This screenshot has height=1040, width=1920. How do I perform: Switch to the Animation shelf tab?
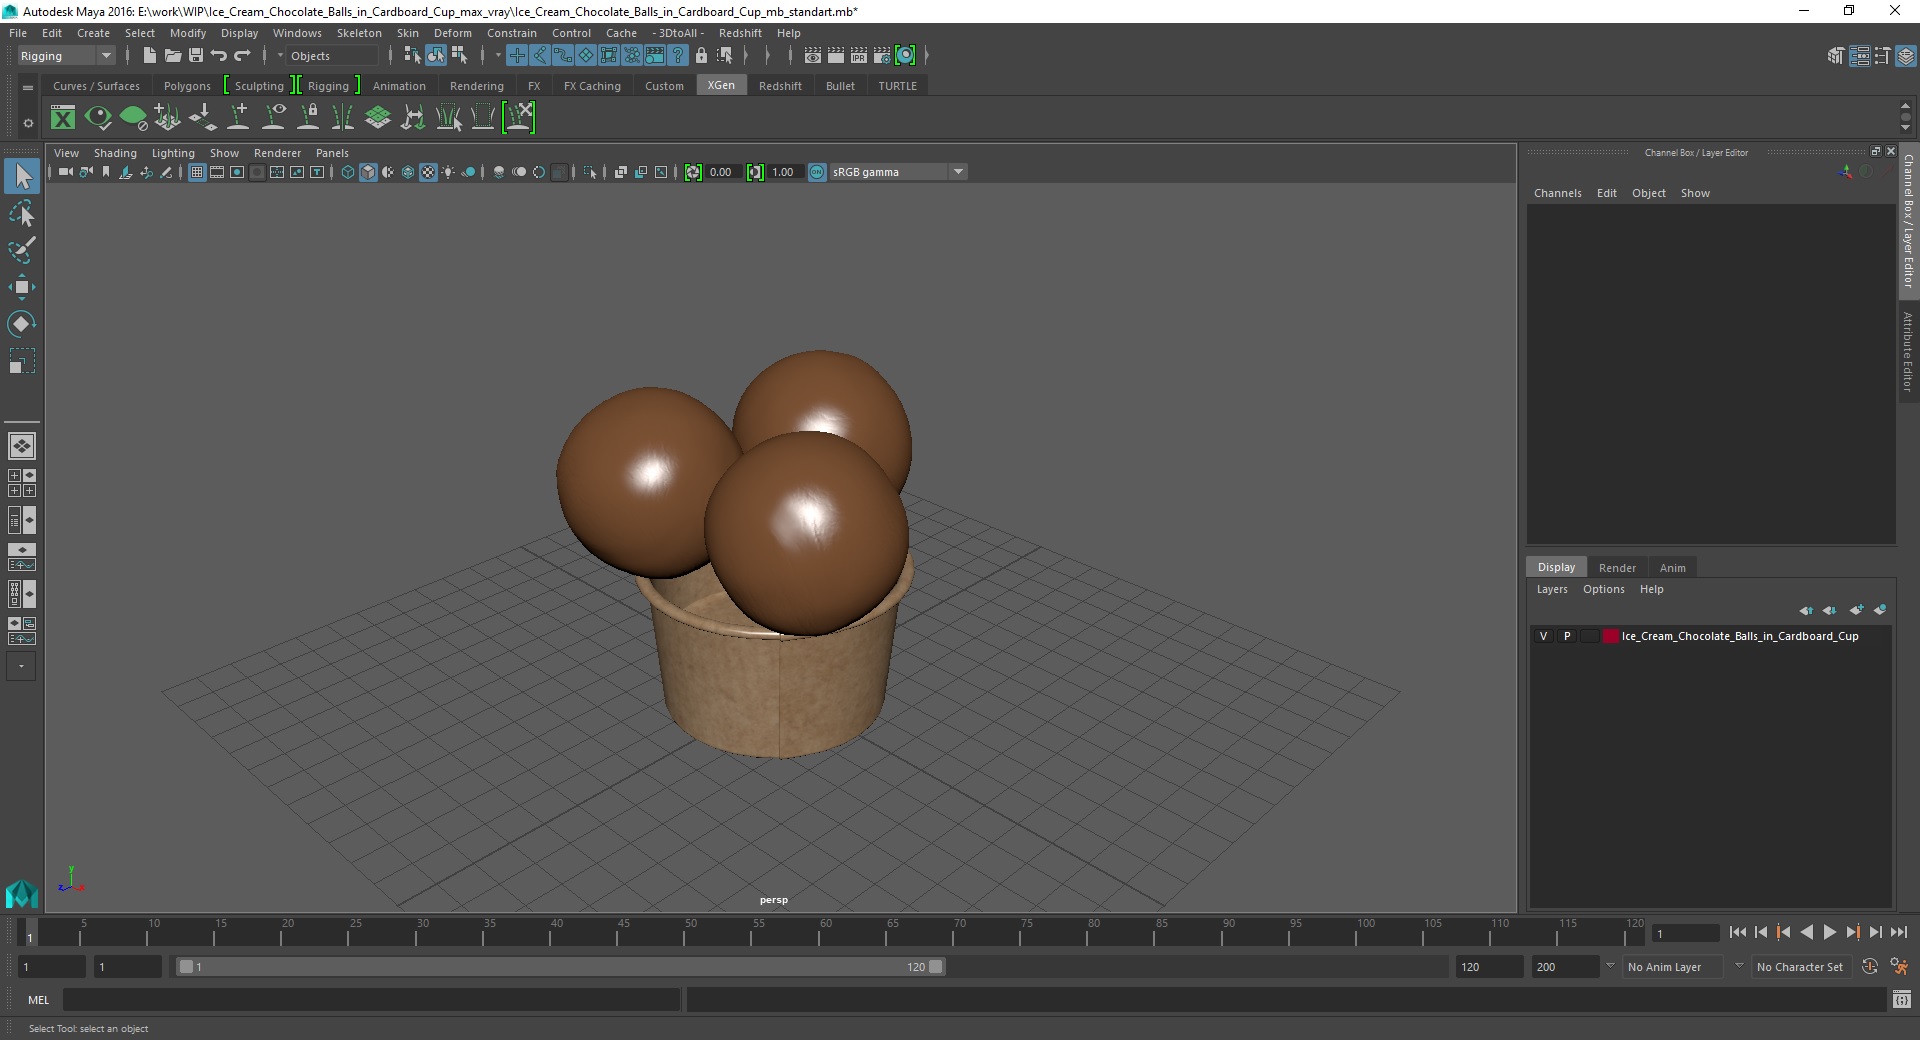[x=399, y=86]
